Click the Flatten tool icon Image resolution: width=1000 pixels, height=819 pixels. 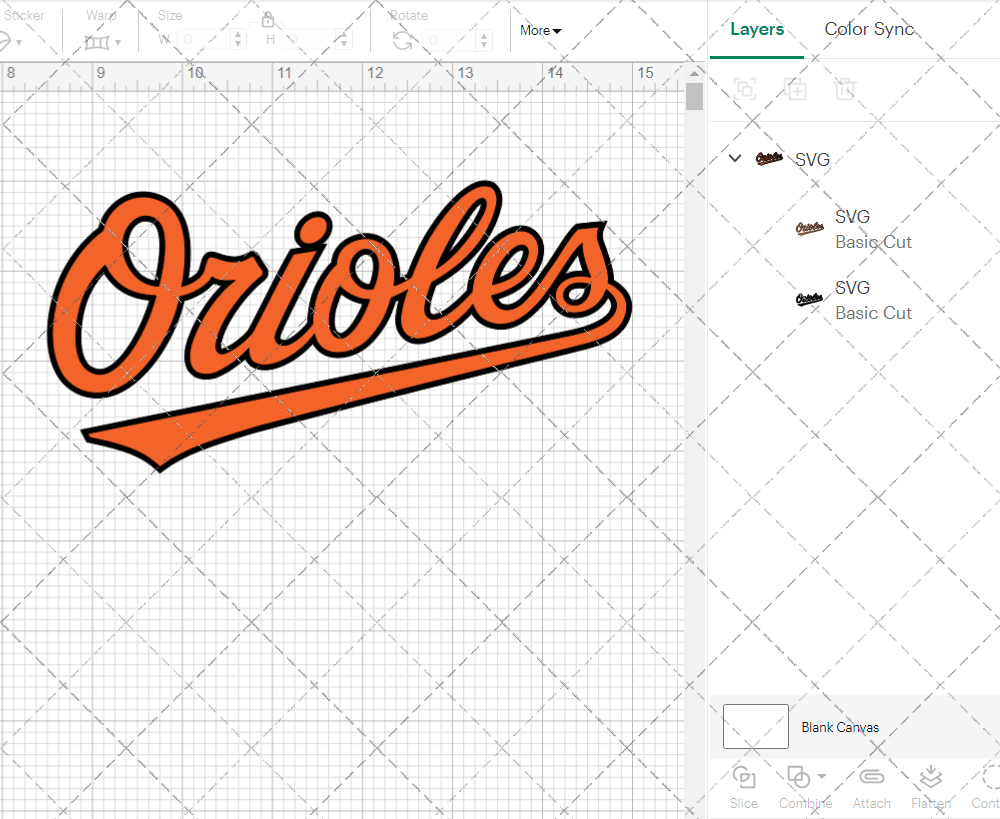(x=930, y=778)
